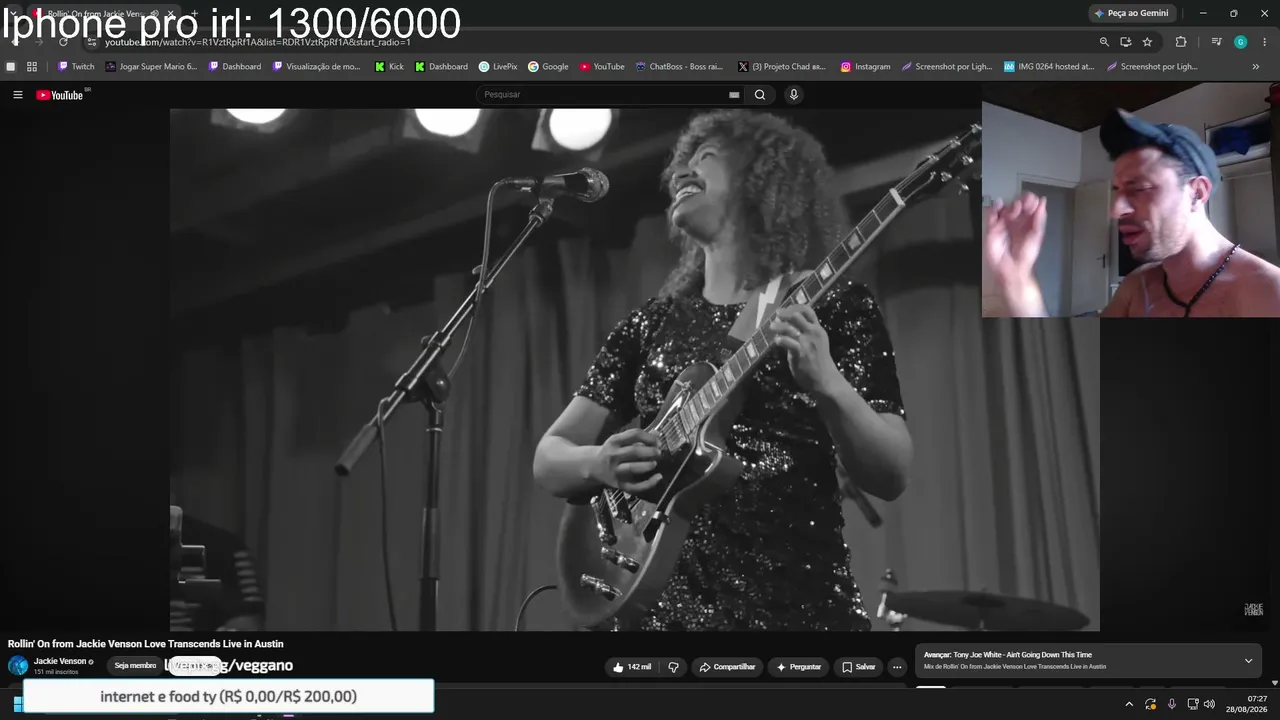Start voice search with the microphone icon
1280x720 pixels.
[x=794, y=95]
